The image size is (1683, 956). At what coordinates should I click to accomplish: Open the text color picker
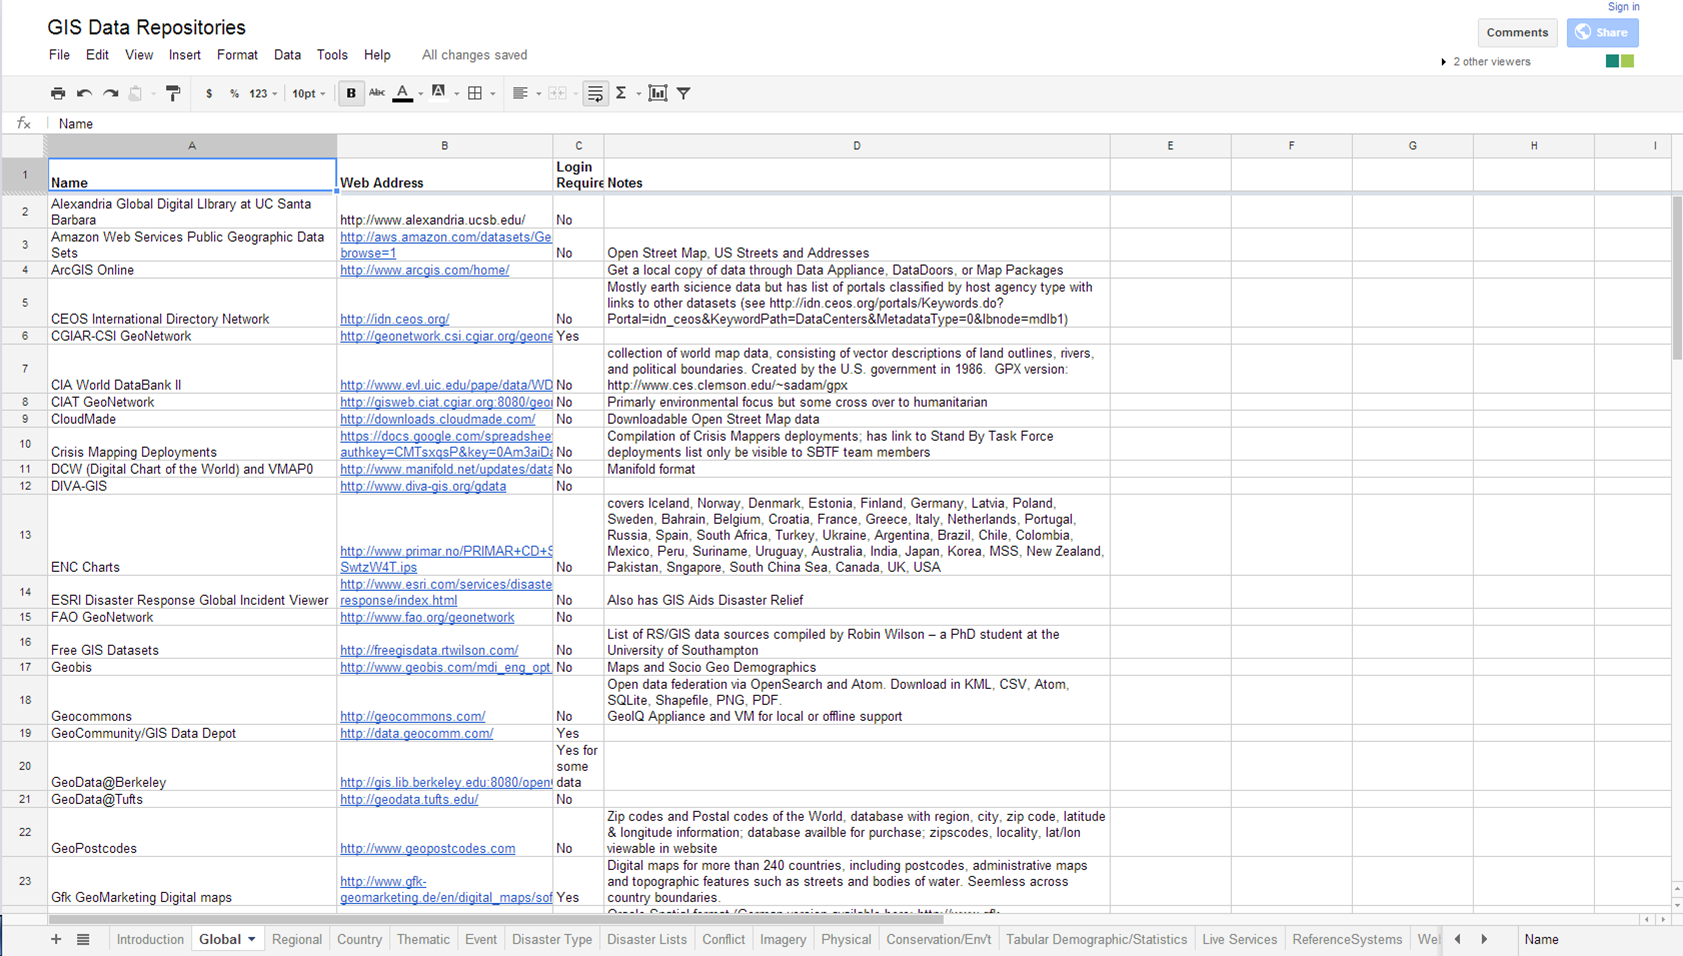pos(403,93)
